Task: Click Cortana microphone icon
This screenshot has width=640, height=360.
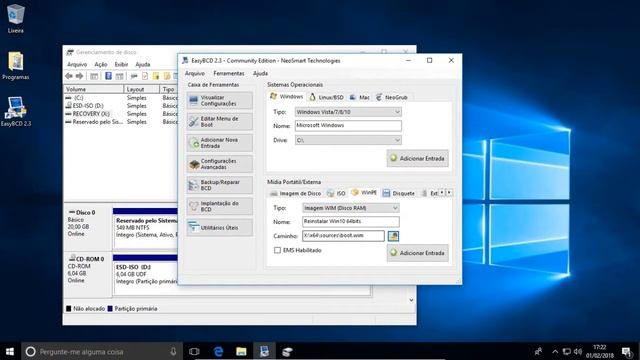Action: tap(173, 351)
